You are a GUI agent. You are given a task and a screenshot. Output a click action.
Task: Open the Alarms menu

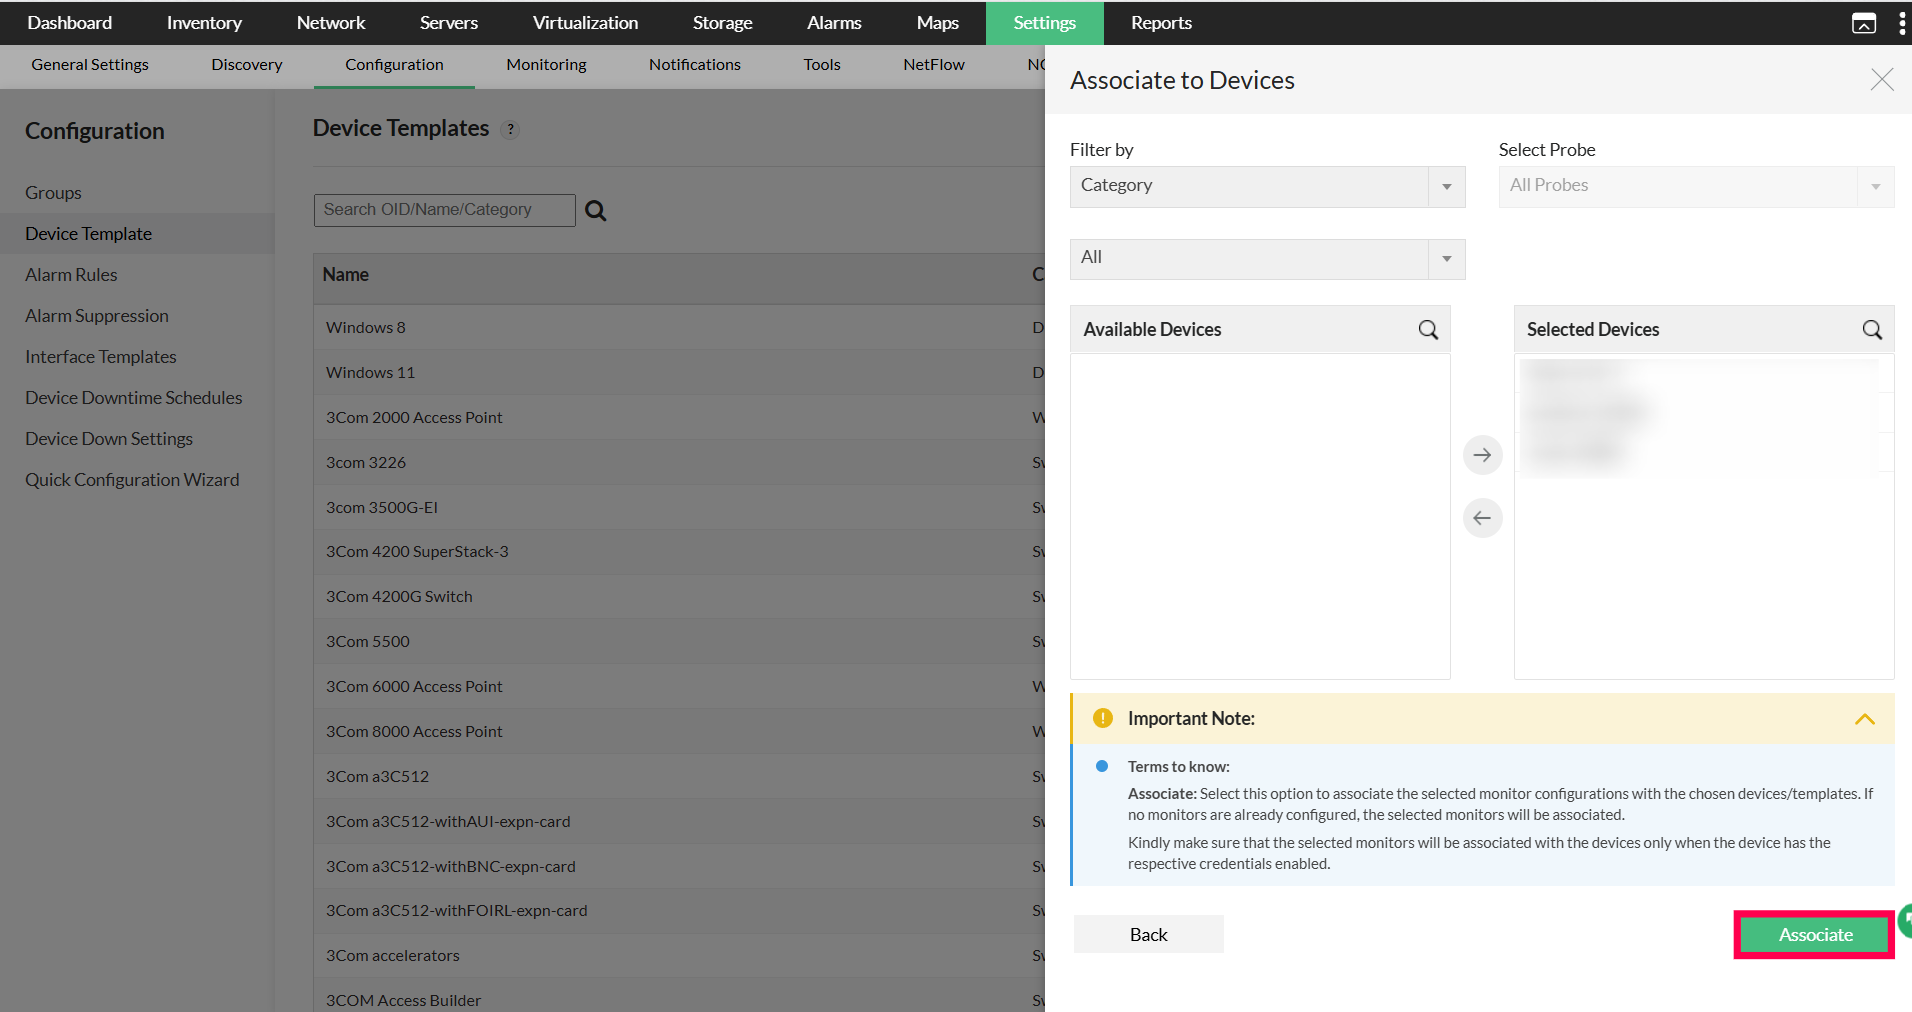pyautogui.click(x=834, y=23)
